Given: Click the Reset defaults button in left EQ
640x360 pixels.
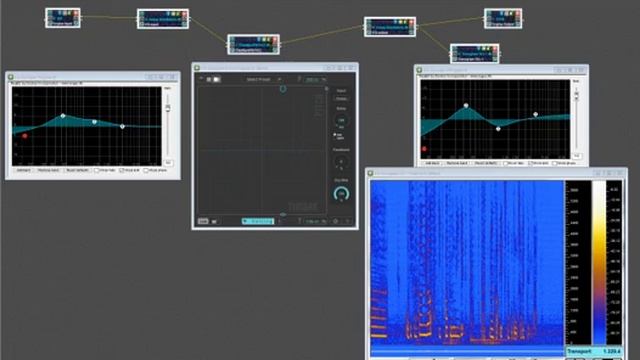Looking at the screenshot, I should [x=77, y=170].
